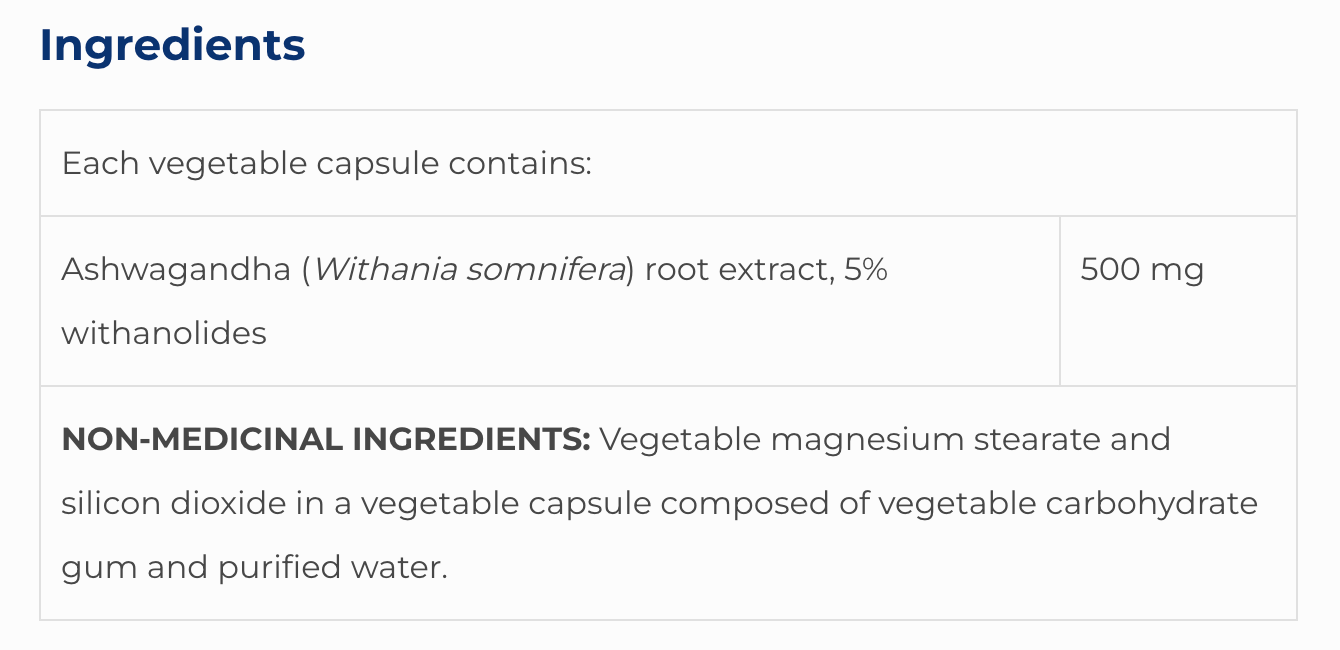Click the words 'purified water'
Viewport: 1340px width, 650px height.
pos(332,567)
